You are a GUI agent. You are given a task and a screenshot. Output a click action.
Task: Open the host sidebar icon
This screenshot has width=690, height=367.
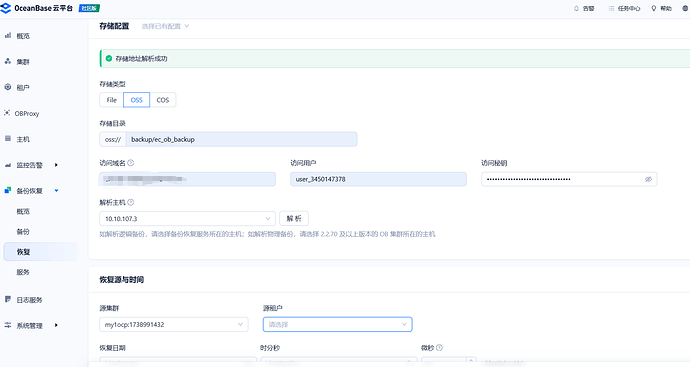7,139
